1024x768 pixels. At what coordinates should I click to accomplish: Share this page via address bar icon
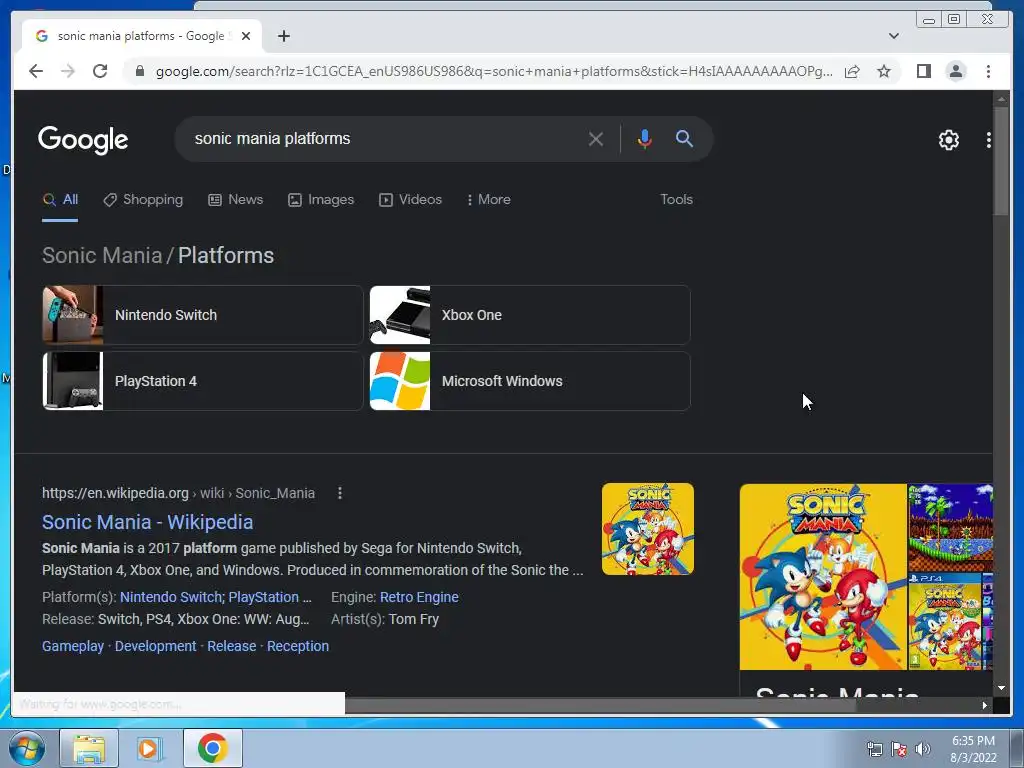pos(852,71)
